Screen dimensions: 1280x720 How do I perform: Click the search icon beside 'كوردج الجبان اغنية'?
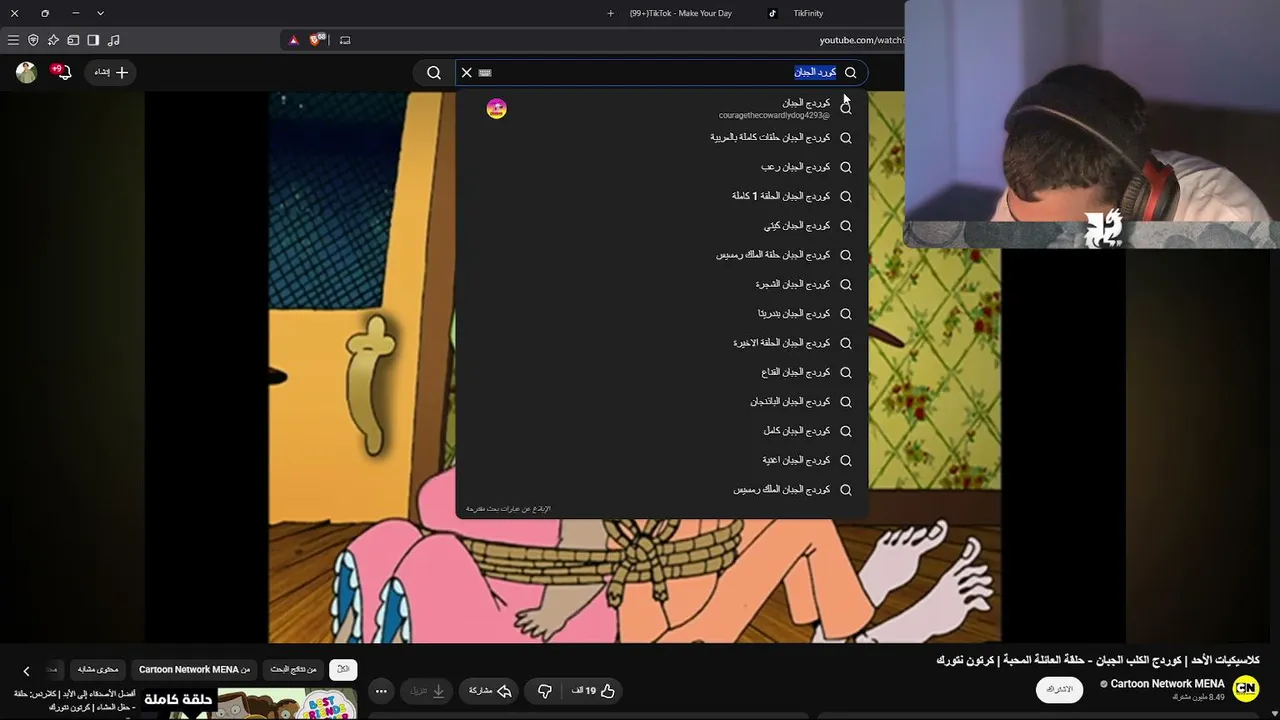coord(846,460)
